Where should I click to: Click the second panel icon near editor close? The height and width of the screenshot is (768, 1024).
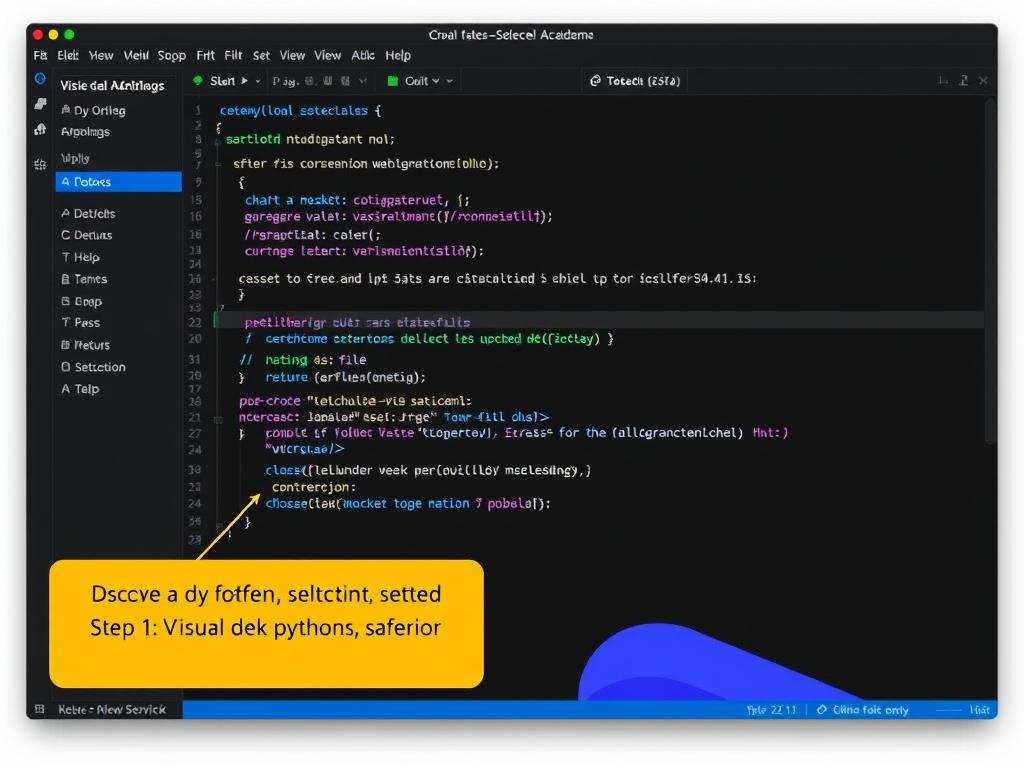(x=963, y=80)
